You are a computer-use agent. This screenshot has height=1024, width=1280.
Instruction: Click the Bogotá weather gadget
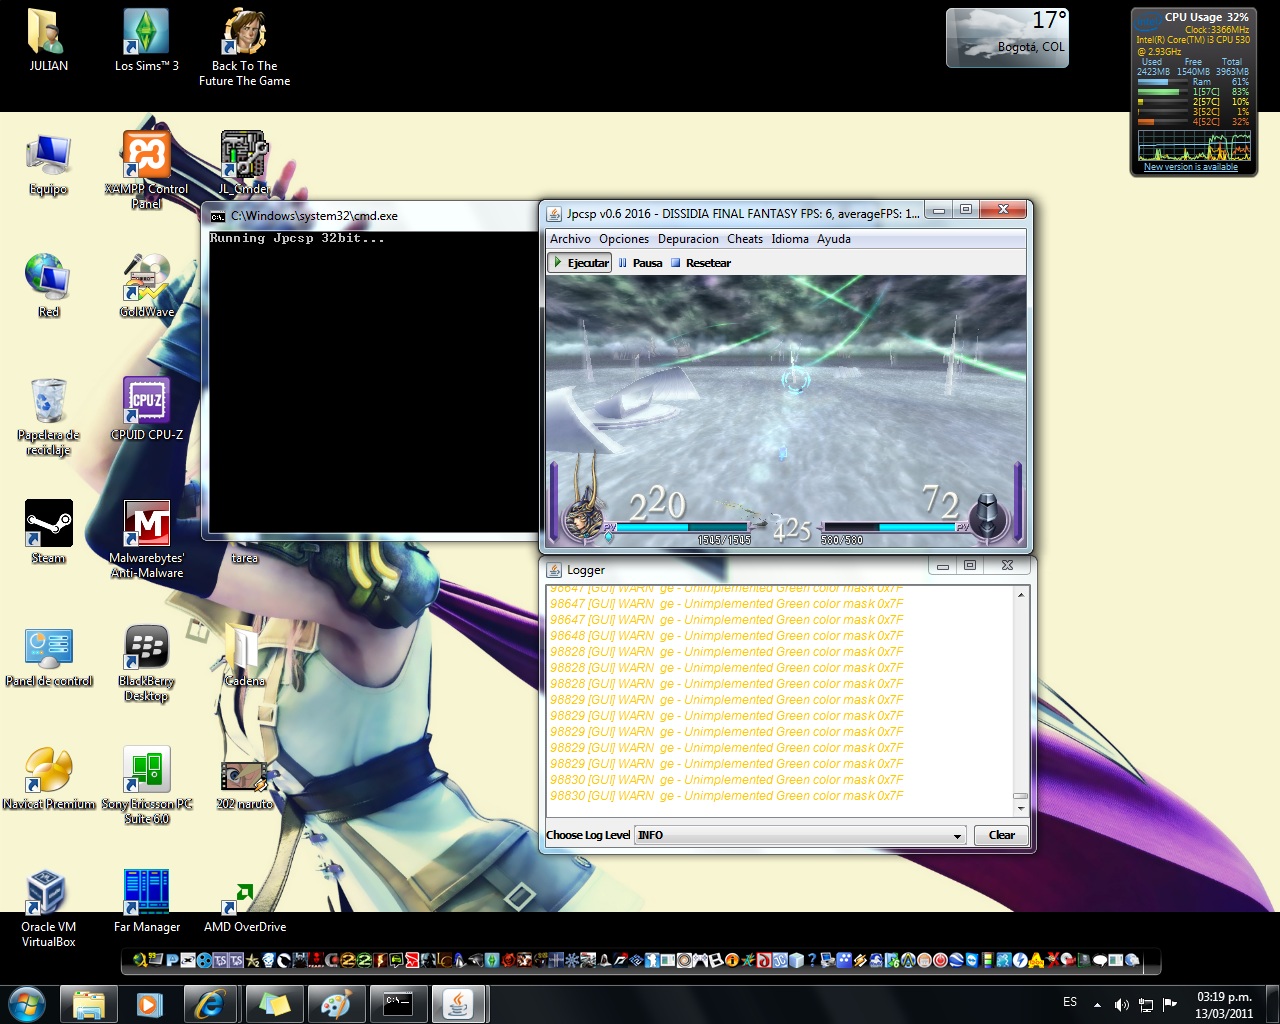1007,38
